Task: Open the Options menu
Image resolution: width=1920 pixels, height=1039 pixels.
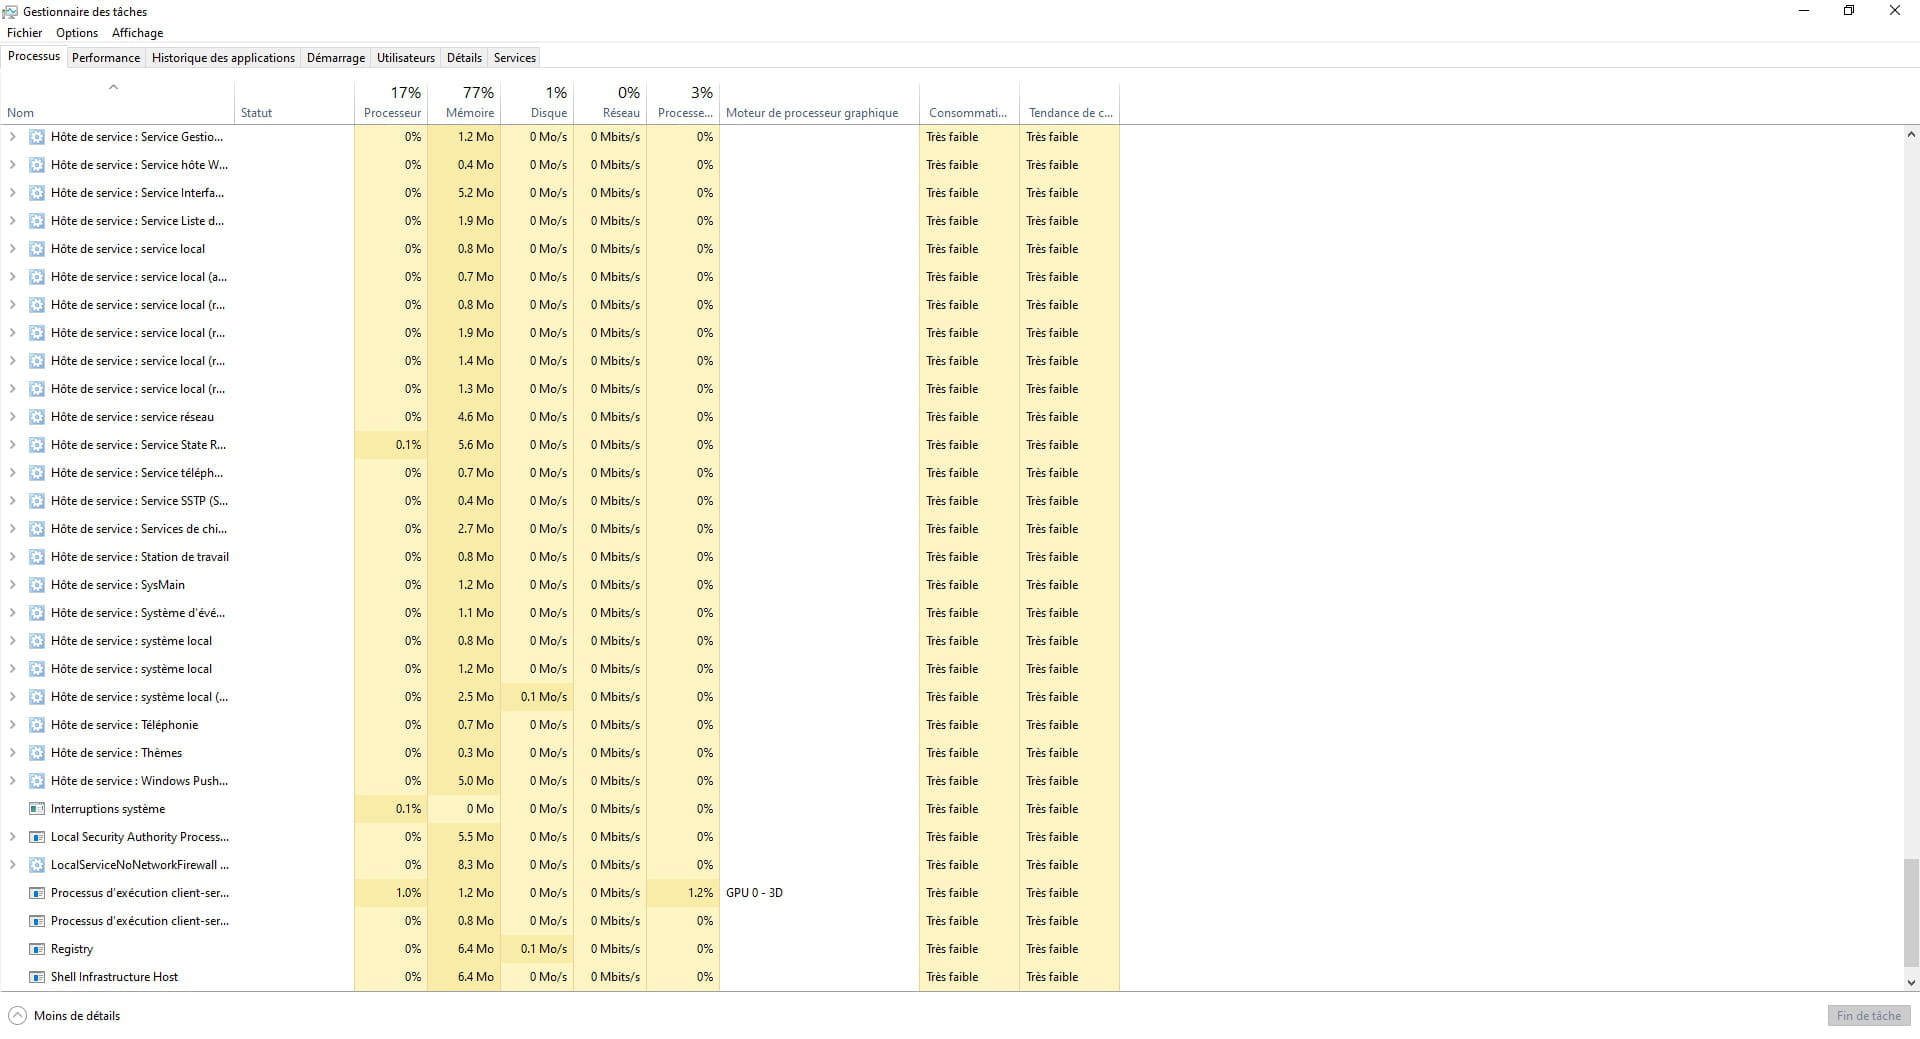Action: pyautogui.click(x=77, y=33)
